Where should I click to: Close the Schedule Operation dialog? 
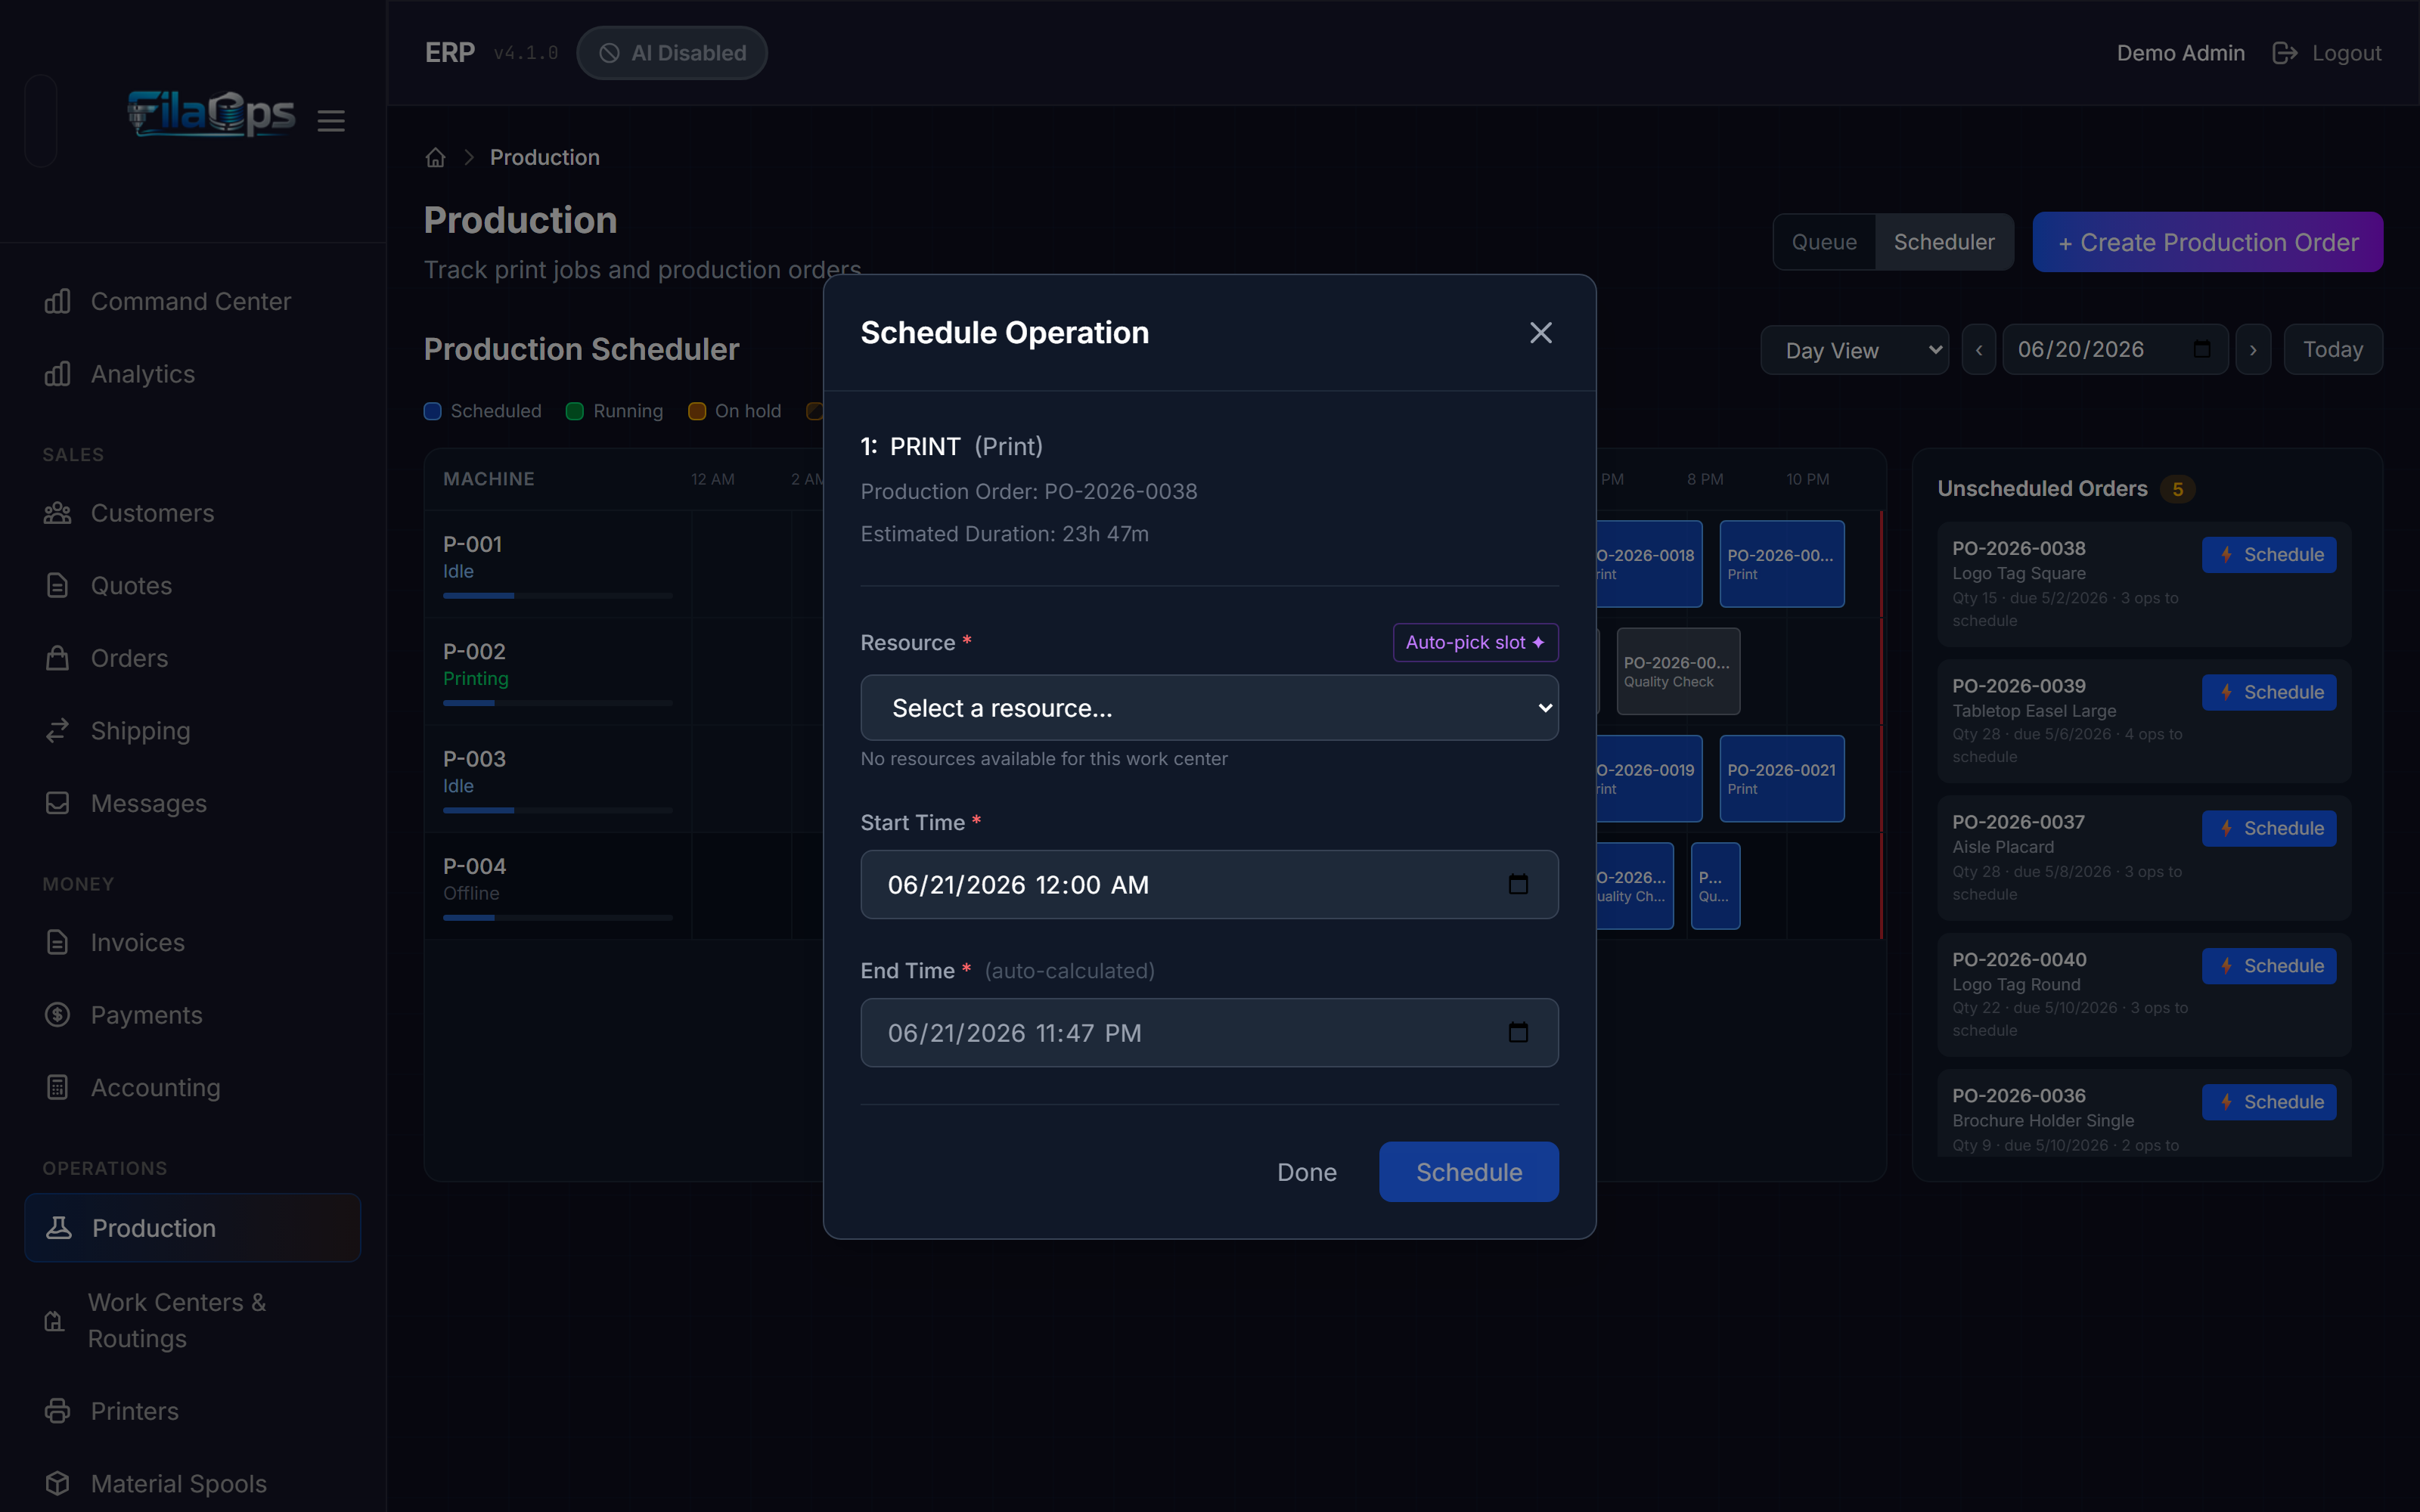[1540, 333]
